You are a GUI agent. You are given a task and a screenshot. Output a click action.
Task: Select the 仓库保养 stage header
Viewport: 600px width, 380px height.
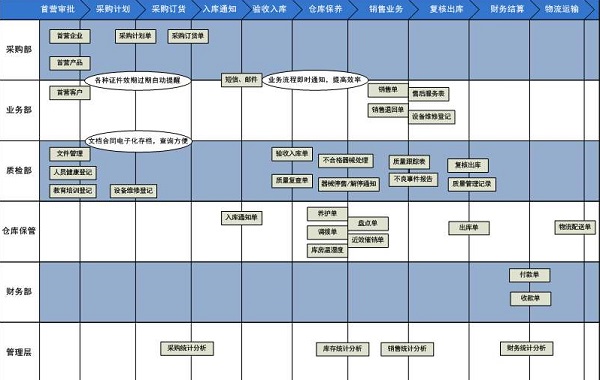[x=325, y=9]
